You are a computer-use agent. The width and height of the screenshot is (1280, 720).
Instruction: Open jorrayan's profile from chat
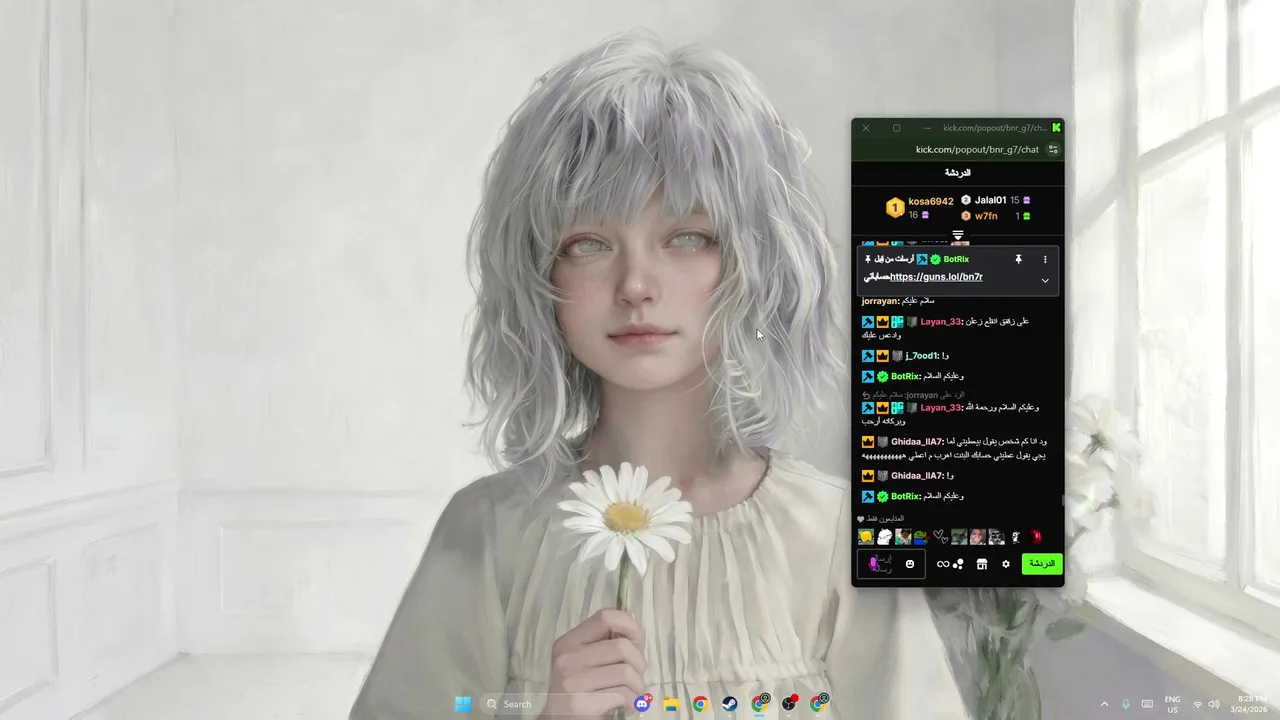coord(881,301)
